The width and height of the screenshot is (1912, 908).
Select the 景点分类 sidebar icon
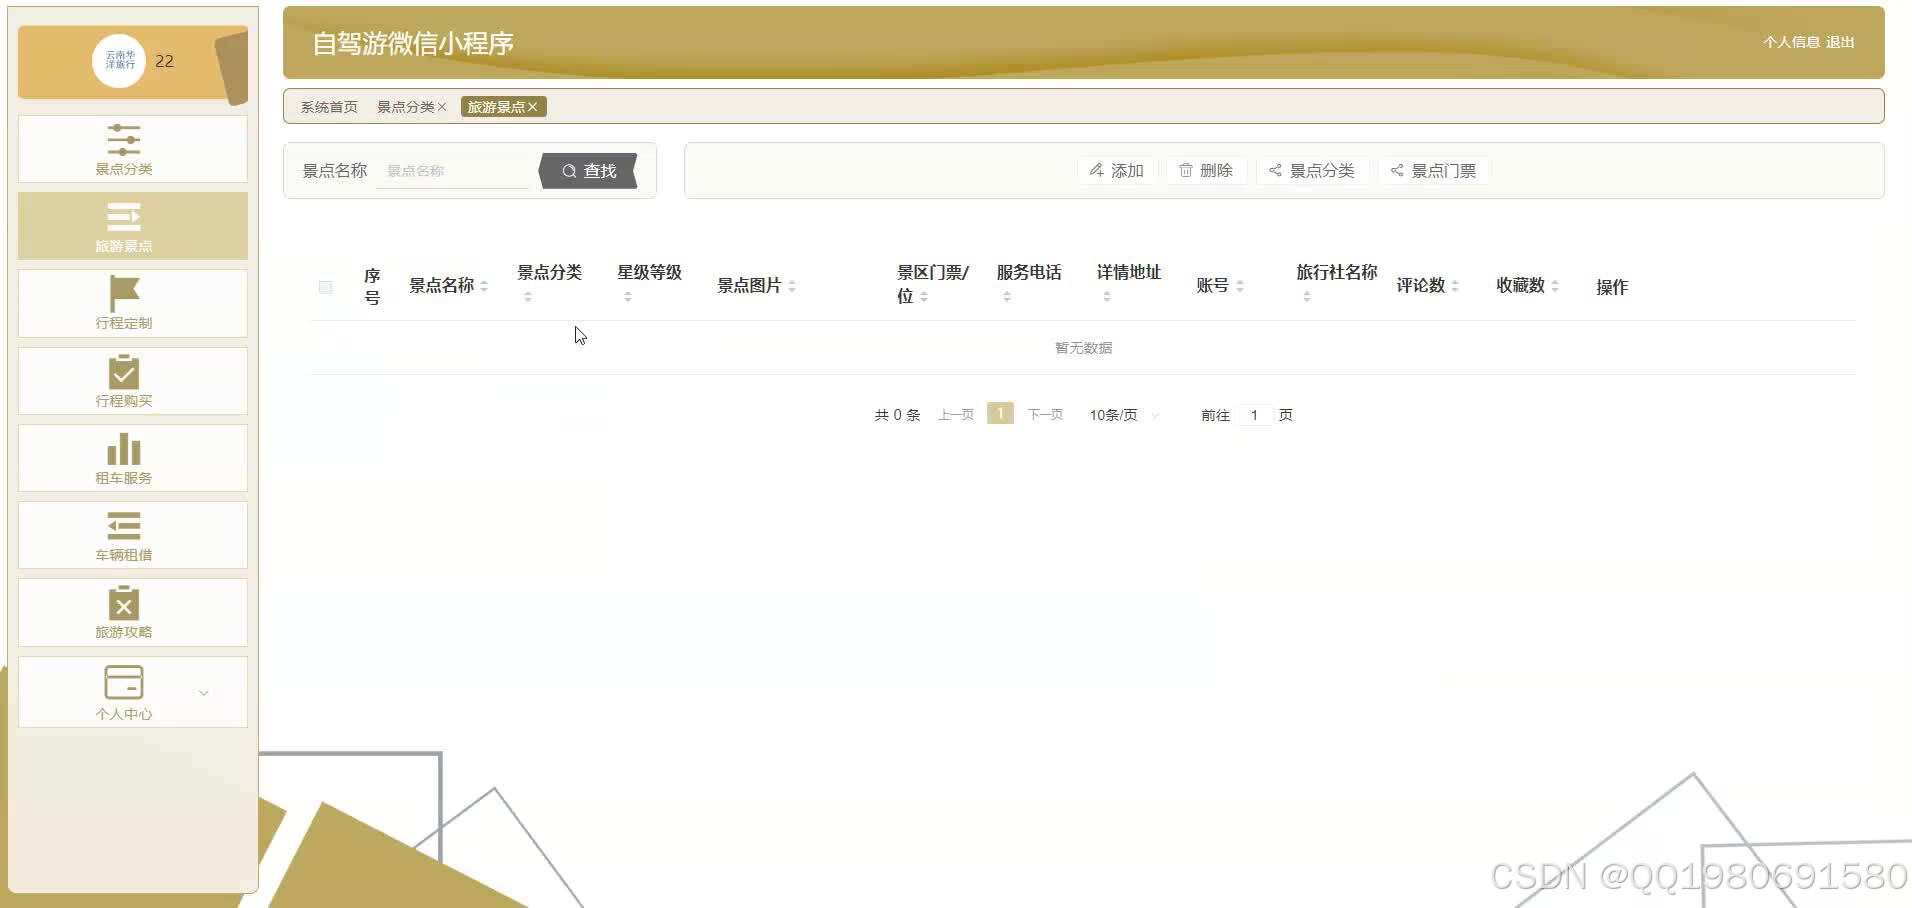(123, 141)
